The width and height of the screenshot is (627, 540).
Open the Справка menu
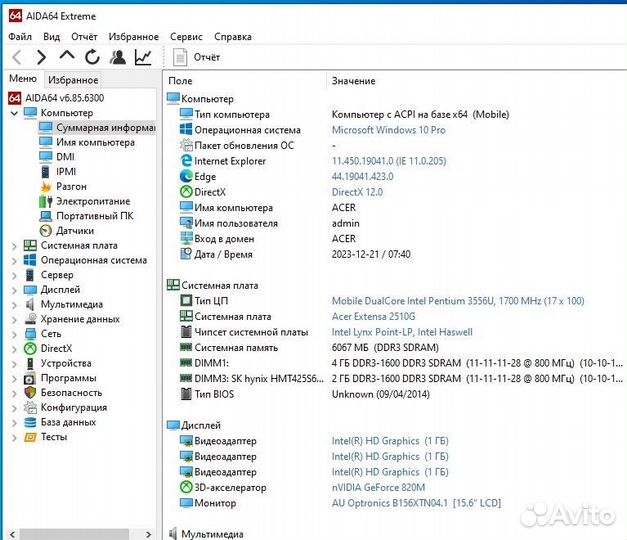(233, 37)
